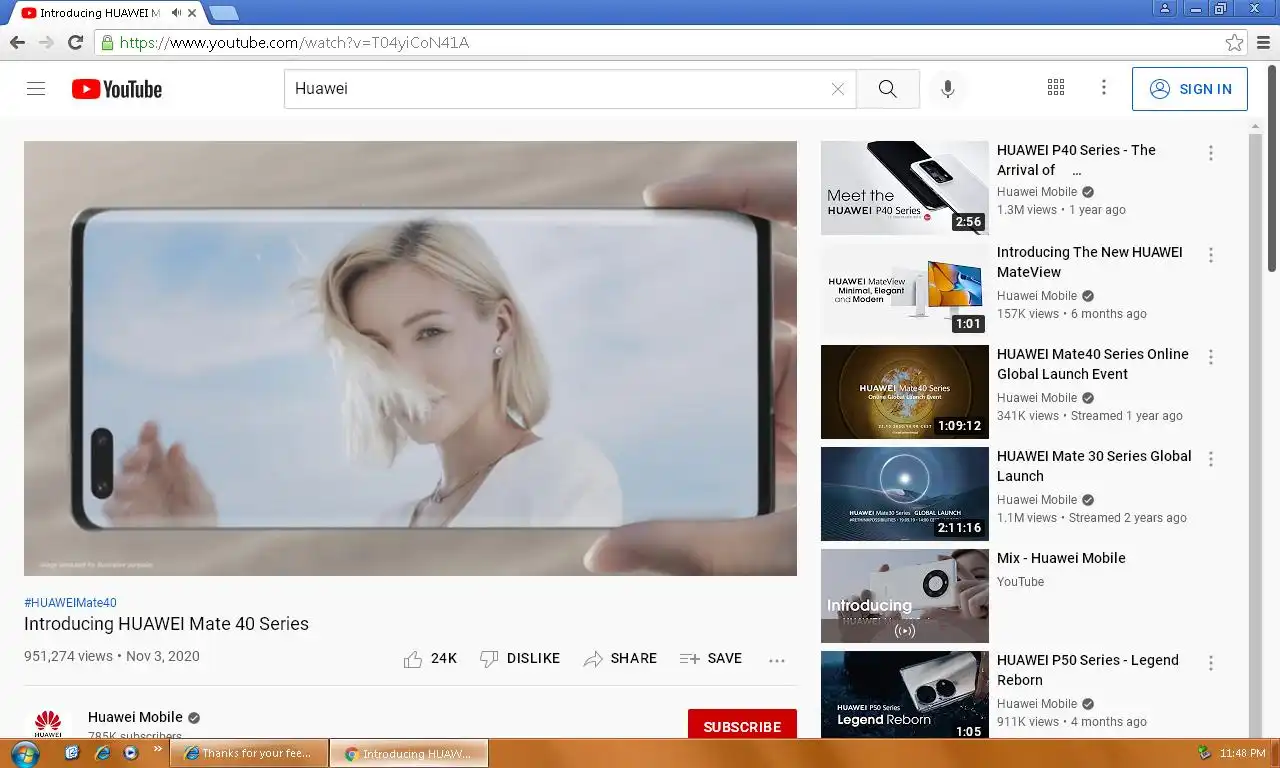Viewport: 1280px width, 768px height.
Task: Switch to Thanks for your fee... taskbar window
Action: [249, 753]
